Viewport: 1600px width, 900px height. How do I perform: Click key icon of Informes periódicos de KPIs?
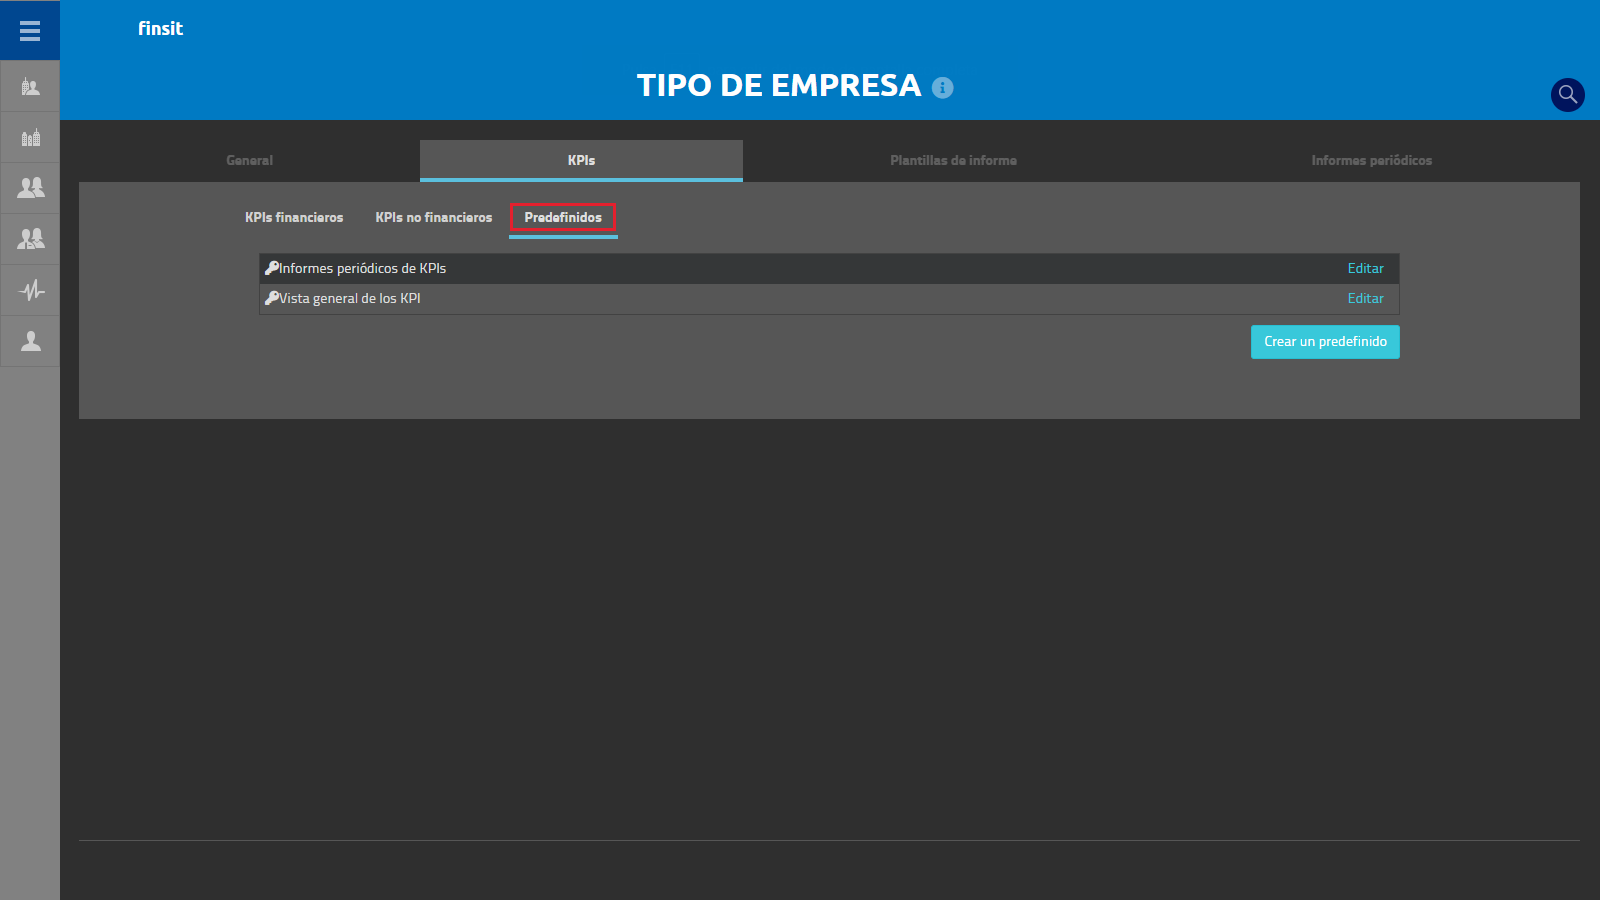coord(271,268)
